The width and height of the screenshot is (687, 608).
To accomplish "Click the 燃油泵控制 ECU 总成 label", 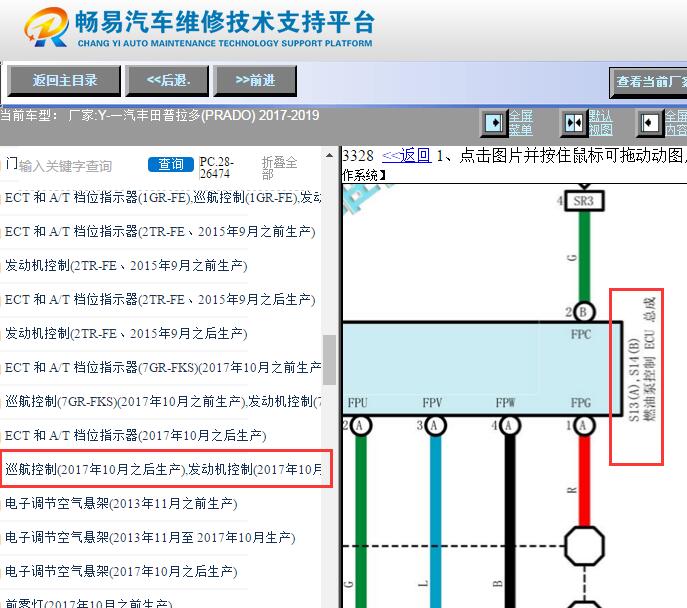I will click(x=648, y=359).
